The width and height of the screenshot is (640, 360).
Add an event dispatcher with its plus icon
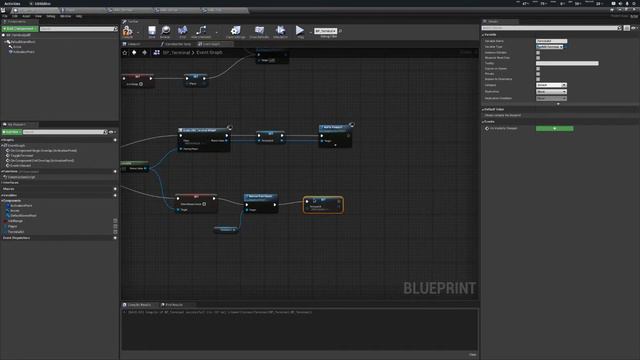tap(115, 238)
